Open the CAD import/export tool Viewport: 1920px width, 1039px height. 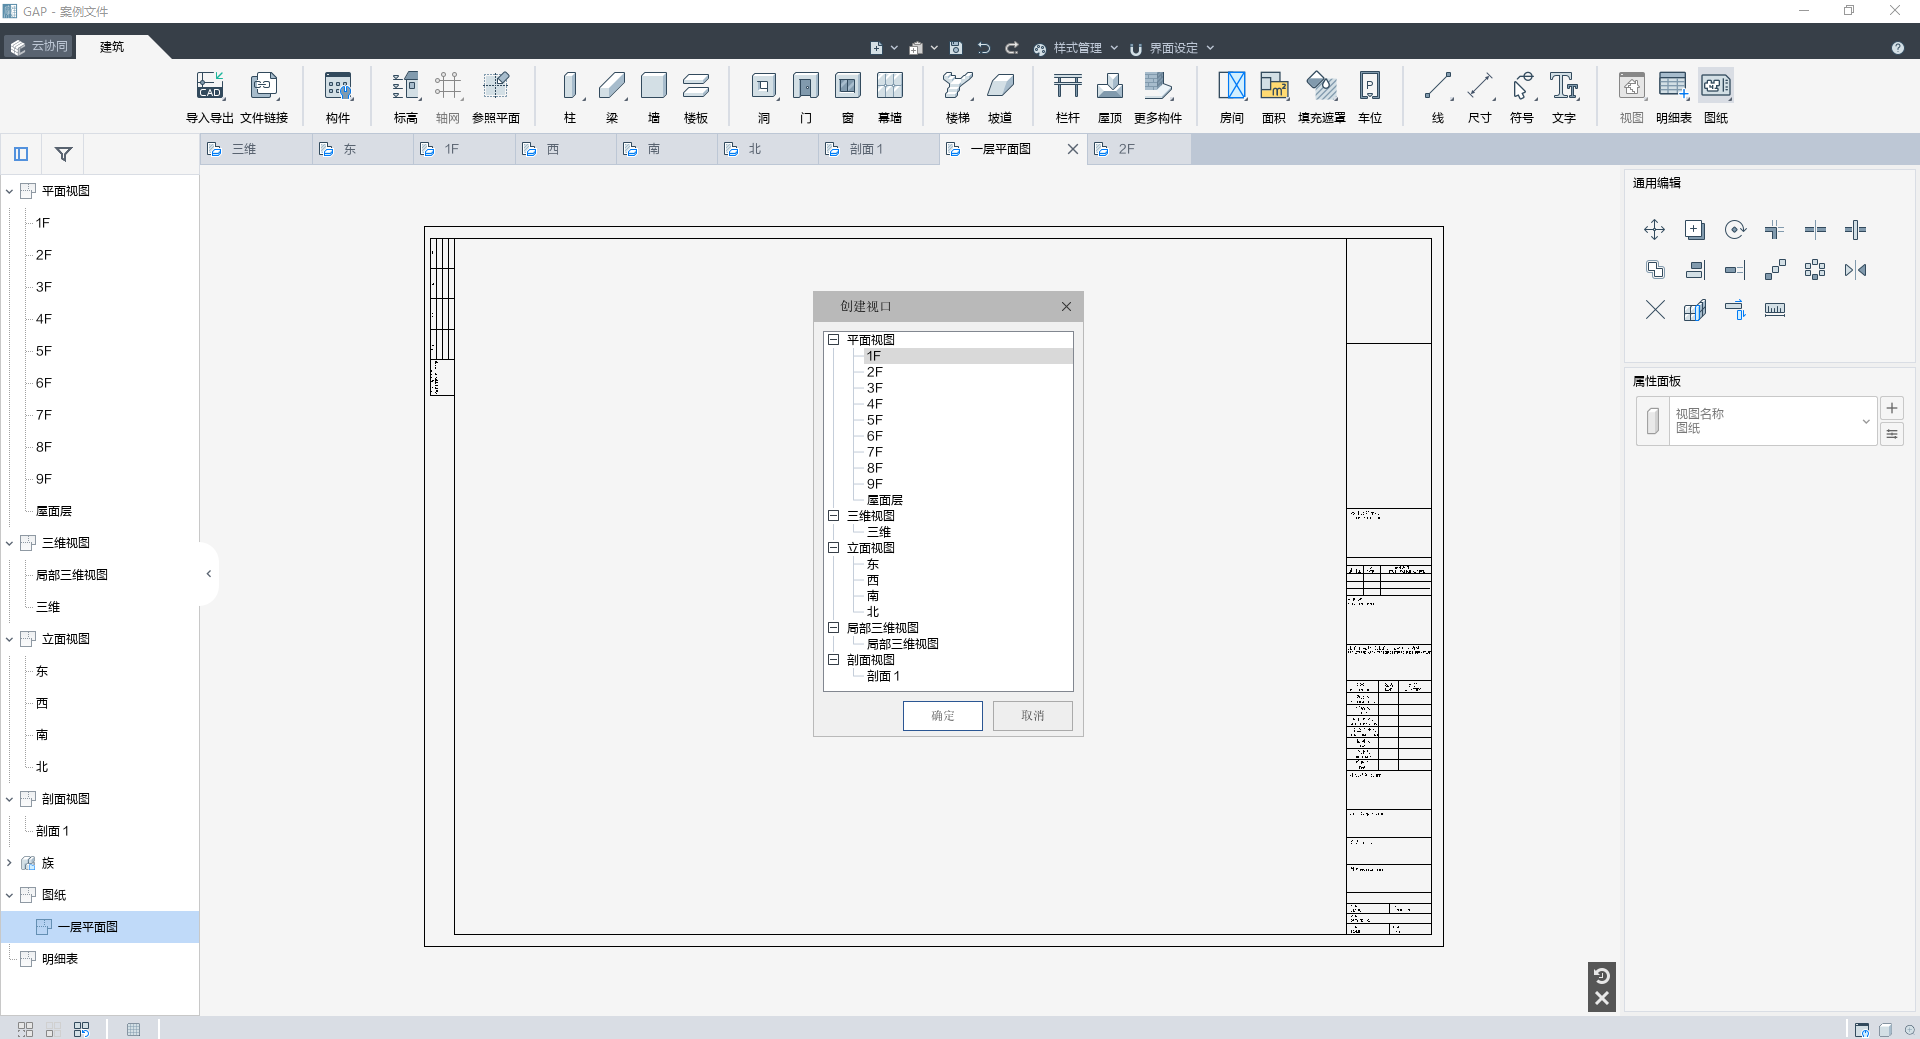[x=210, y=97]
